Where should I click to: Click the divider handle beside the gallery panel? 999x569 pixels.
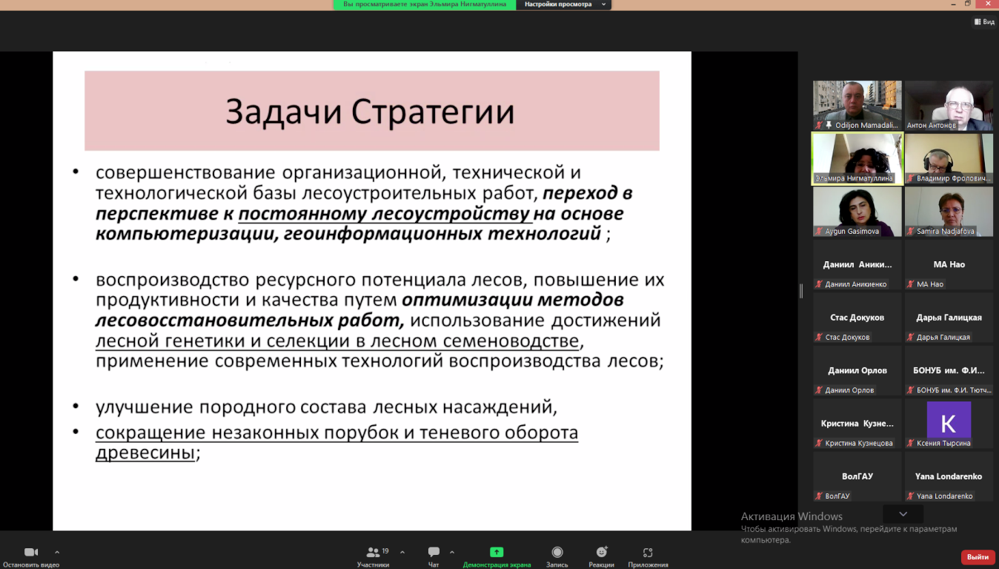click(801, 291)
